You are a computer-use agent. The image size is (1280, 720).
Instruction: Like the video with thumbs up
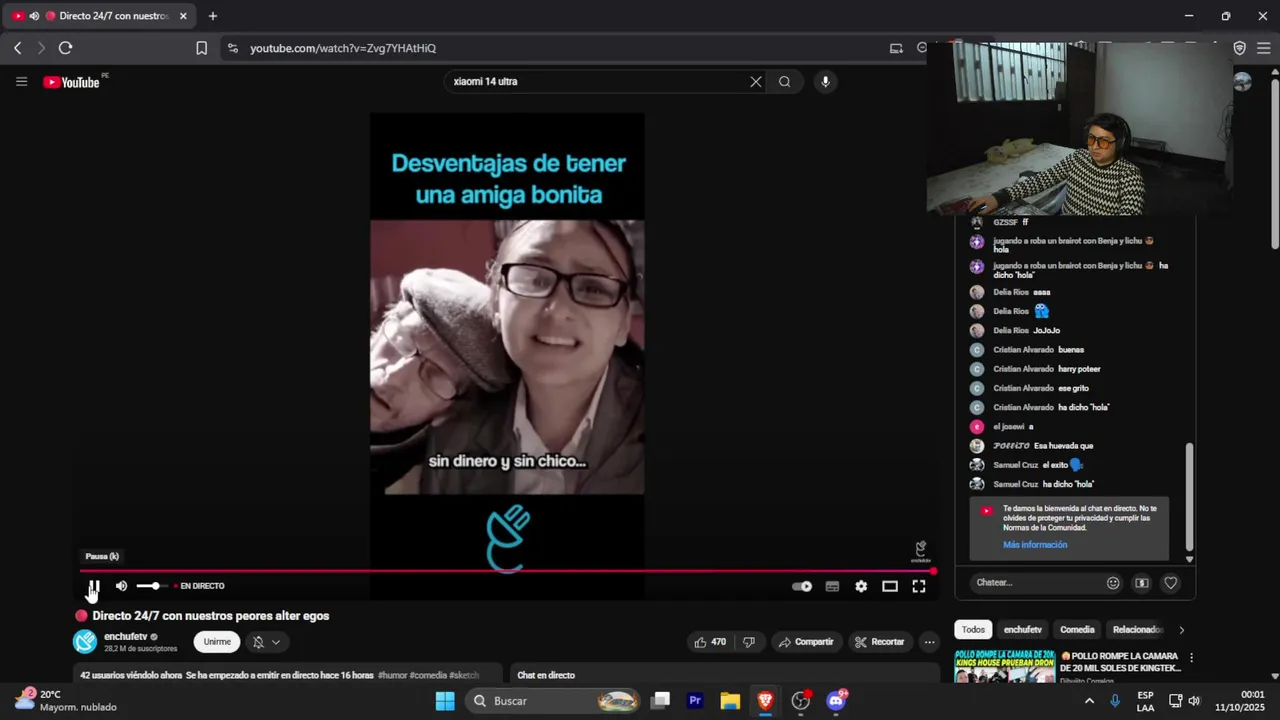click(711, 642)
